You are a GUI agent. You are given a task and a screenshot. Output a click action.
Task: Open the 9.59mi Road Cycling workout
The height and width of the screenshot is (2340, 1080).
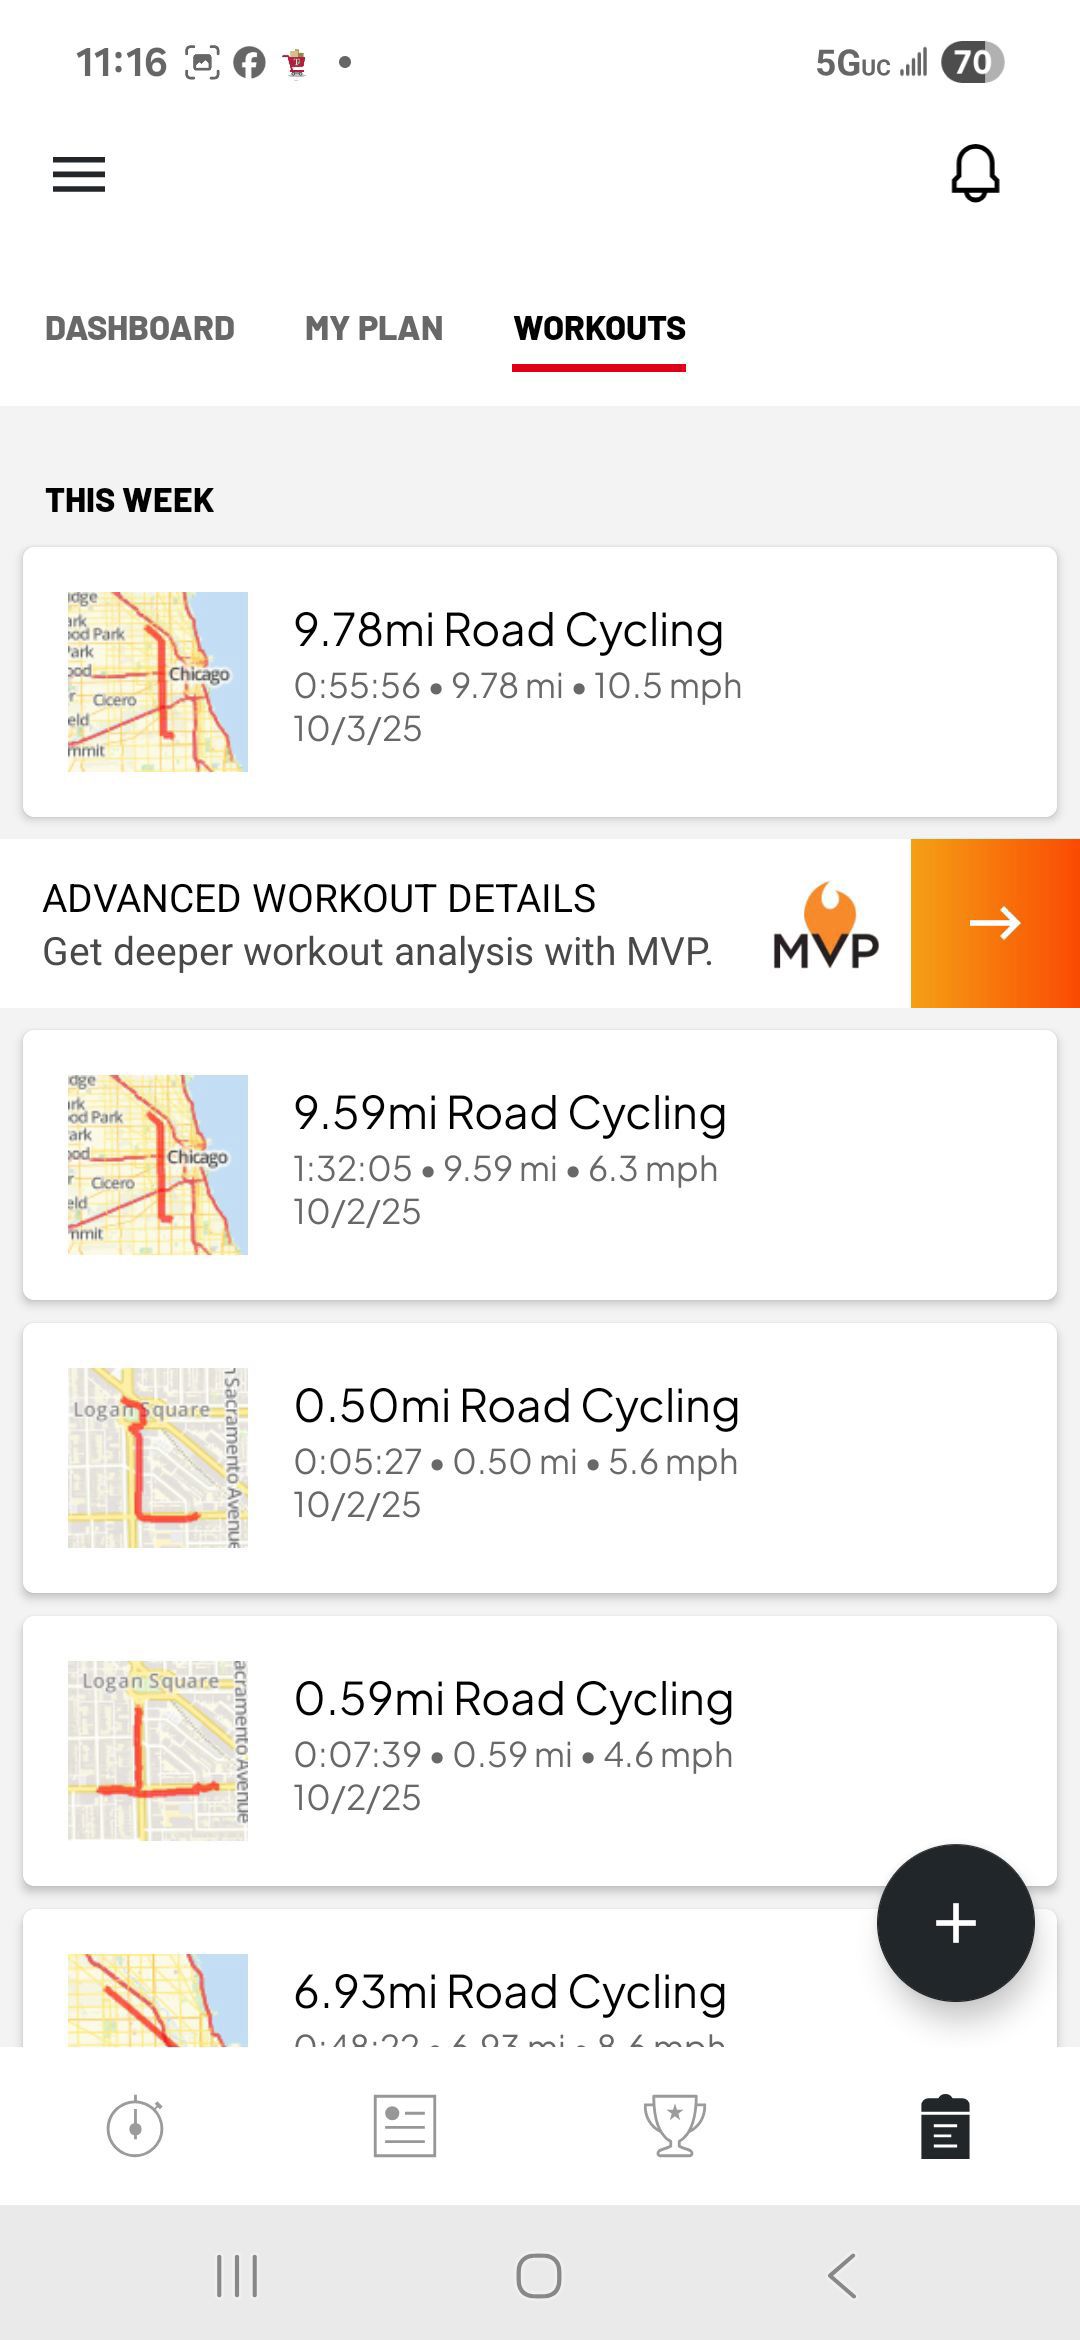(x=540, y=1165)
